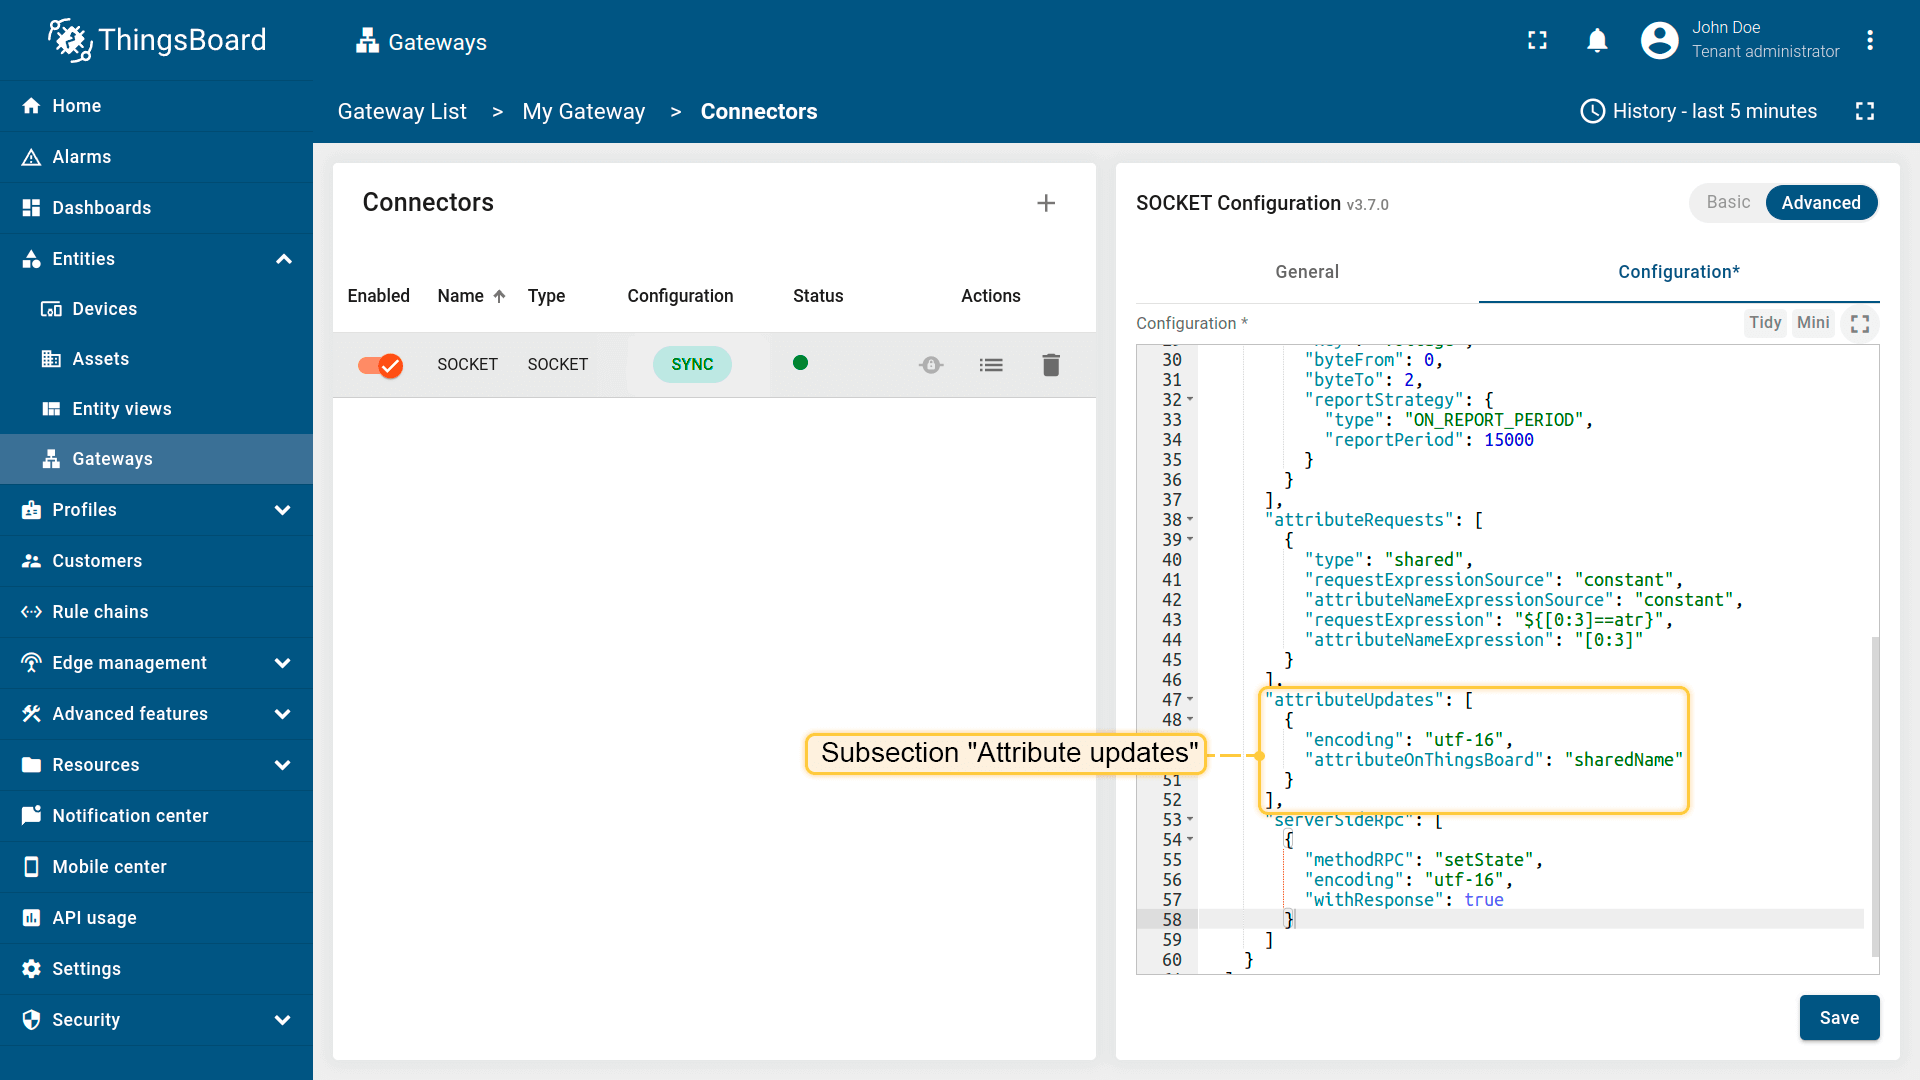Fold the attributeUpdates block at line 47
The width and height of the screenshot is (1920, 1080).
(x=1190, y=700)
